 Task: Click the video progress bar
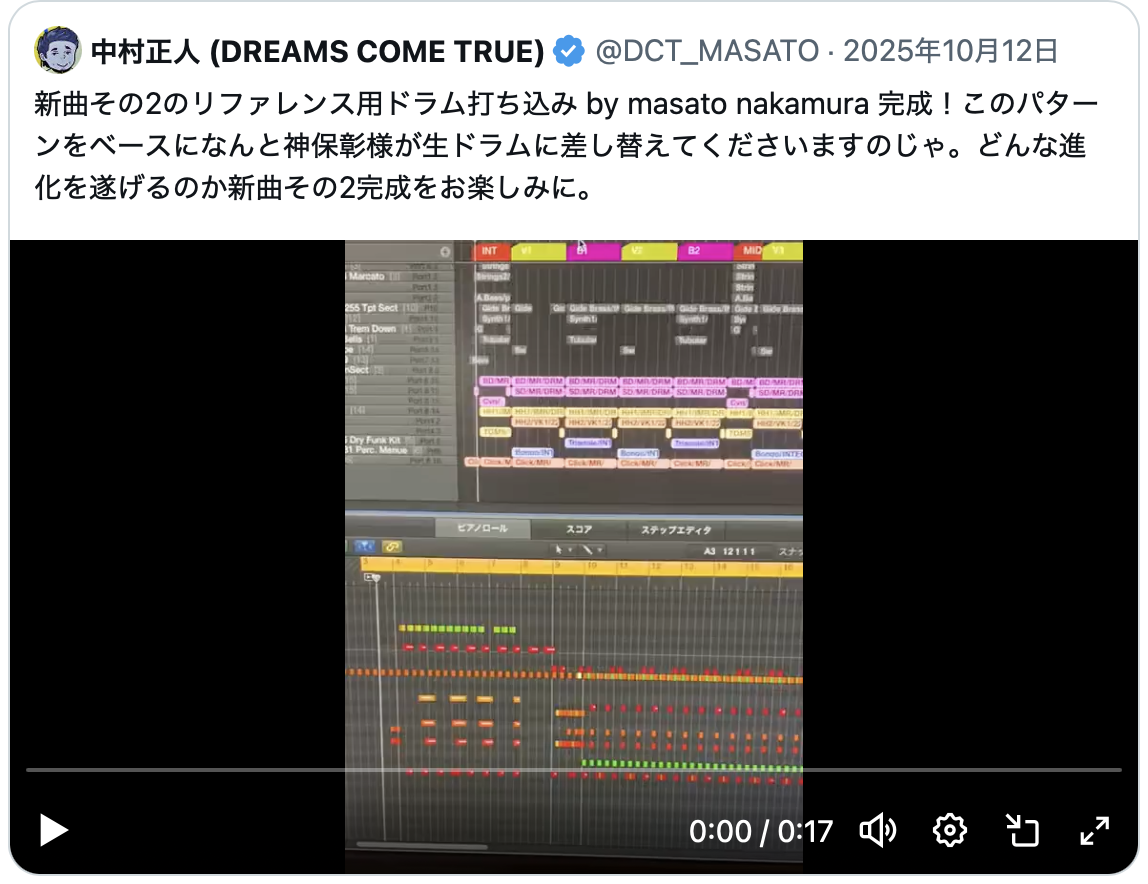tap(574, 770)
